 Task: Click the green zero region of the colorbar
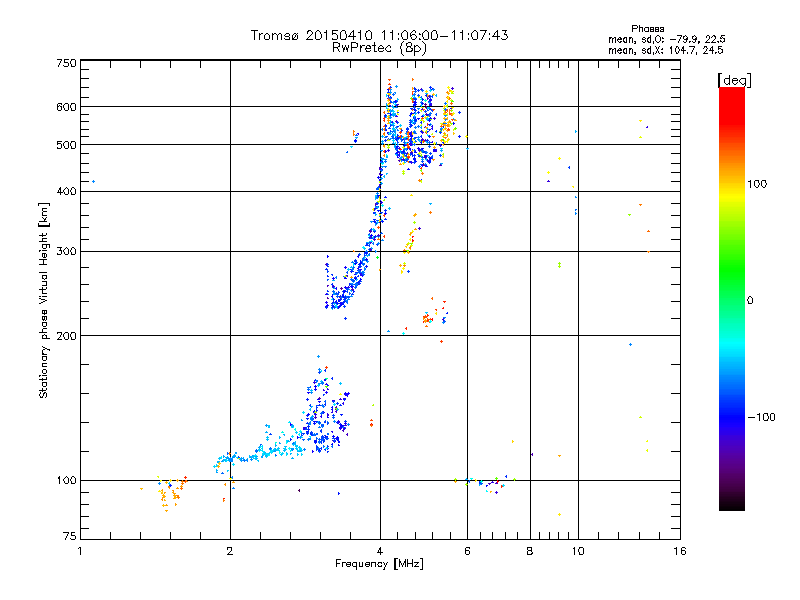click(732, 300)
